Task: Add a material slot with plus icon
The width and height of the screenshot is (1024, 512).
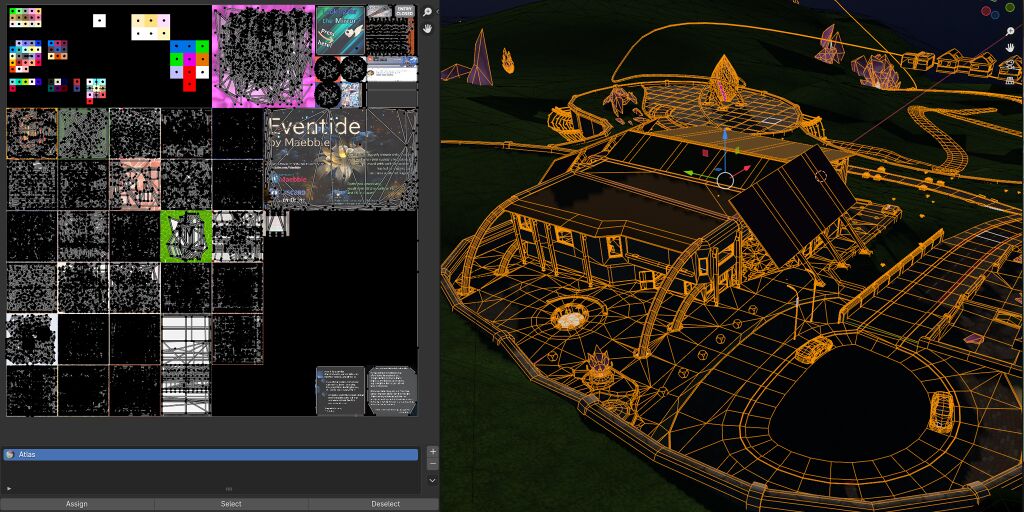Action: point(432,451)
